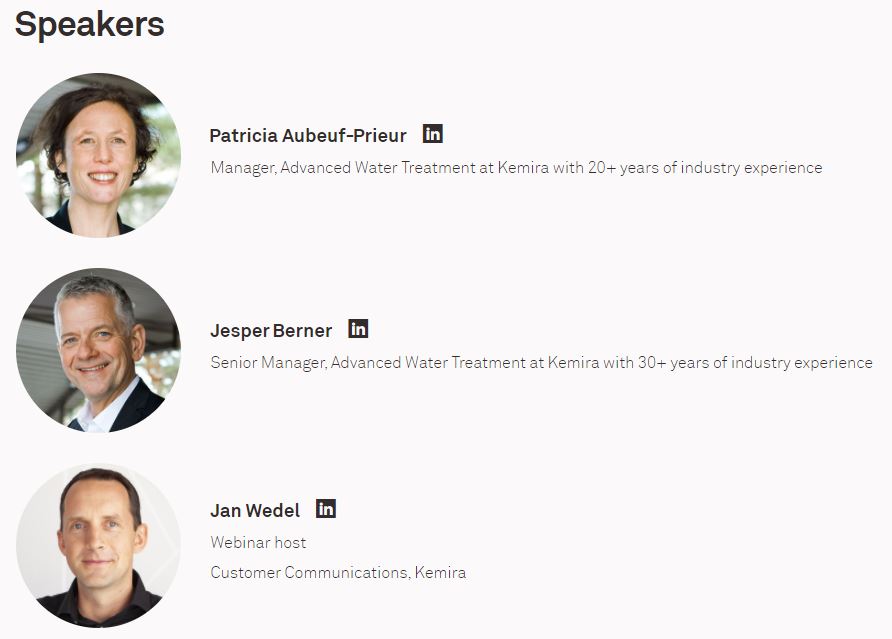Click the Speakers heading
Viewport: 892px width, 639px height.
point(89,24)
